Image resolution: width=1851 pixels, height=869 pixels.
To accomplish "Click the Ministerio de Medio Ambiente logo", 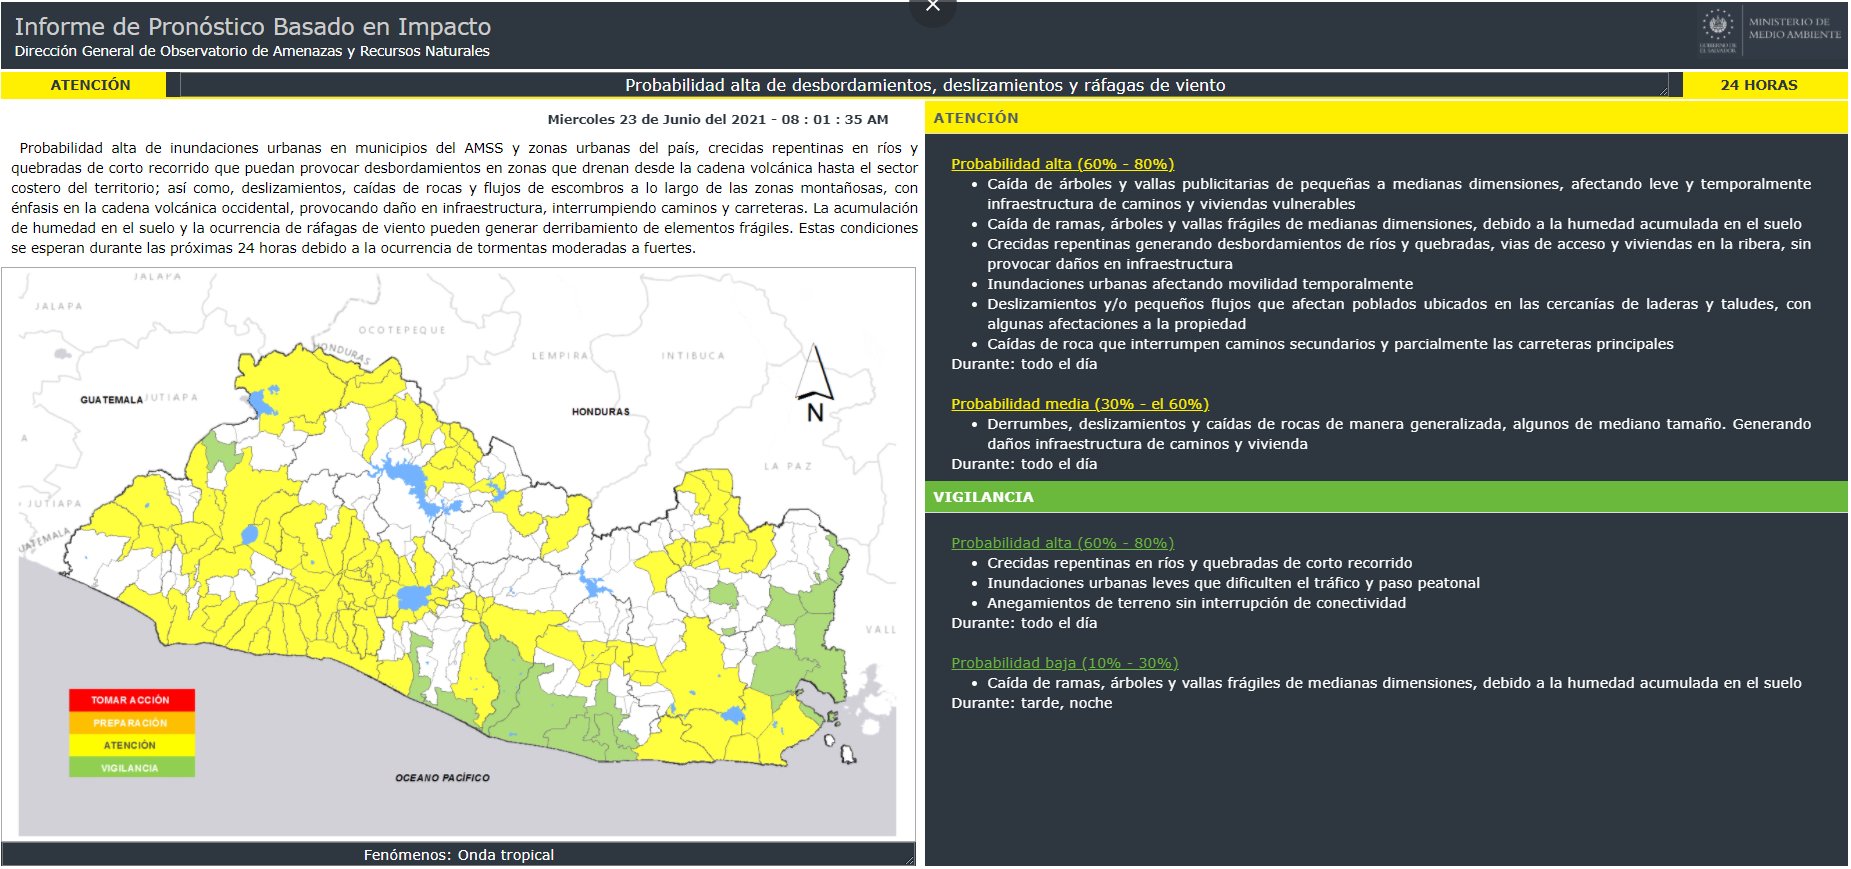I will (x=1771, y=30).
